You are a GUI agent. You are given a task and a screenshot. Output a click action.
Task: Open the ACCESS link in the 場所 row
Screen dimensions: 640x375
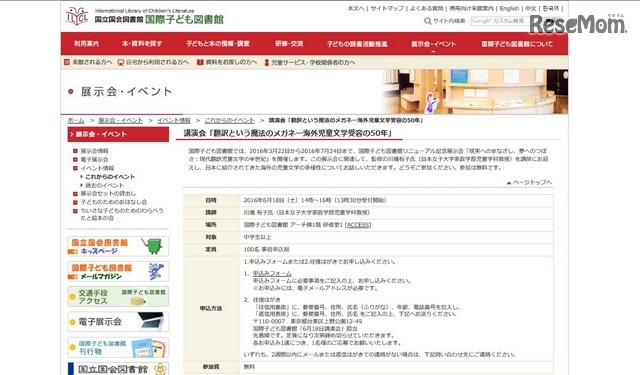pyautogui.click(x=358, y=225)
